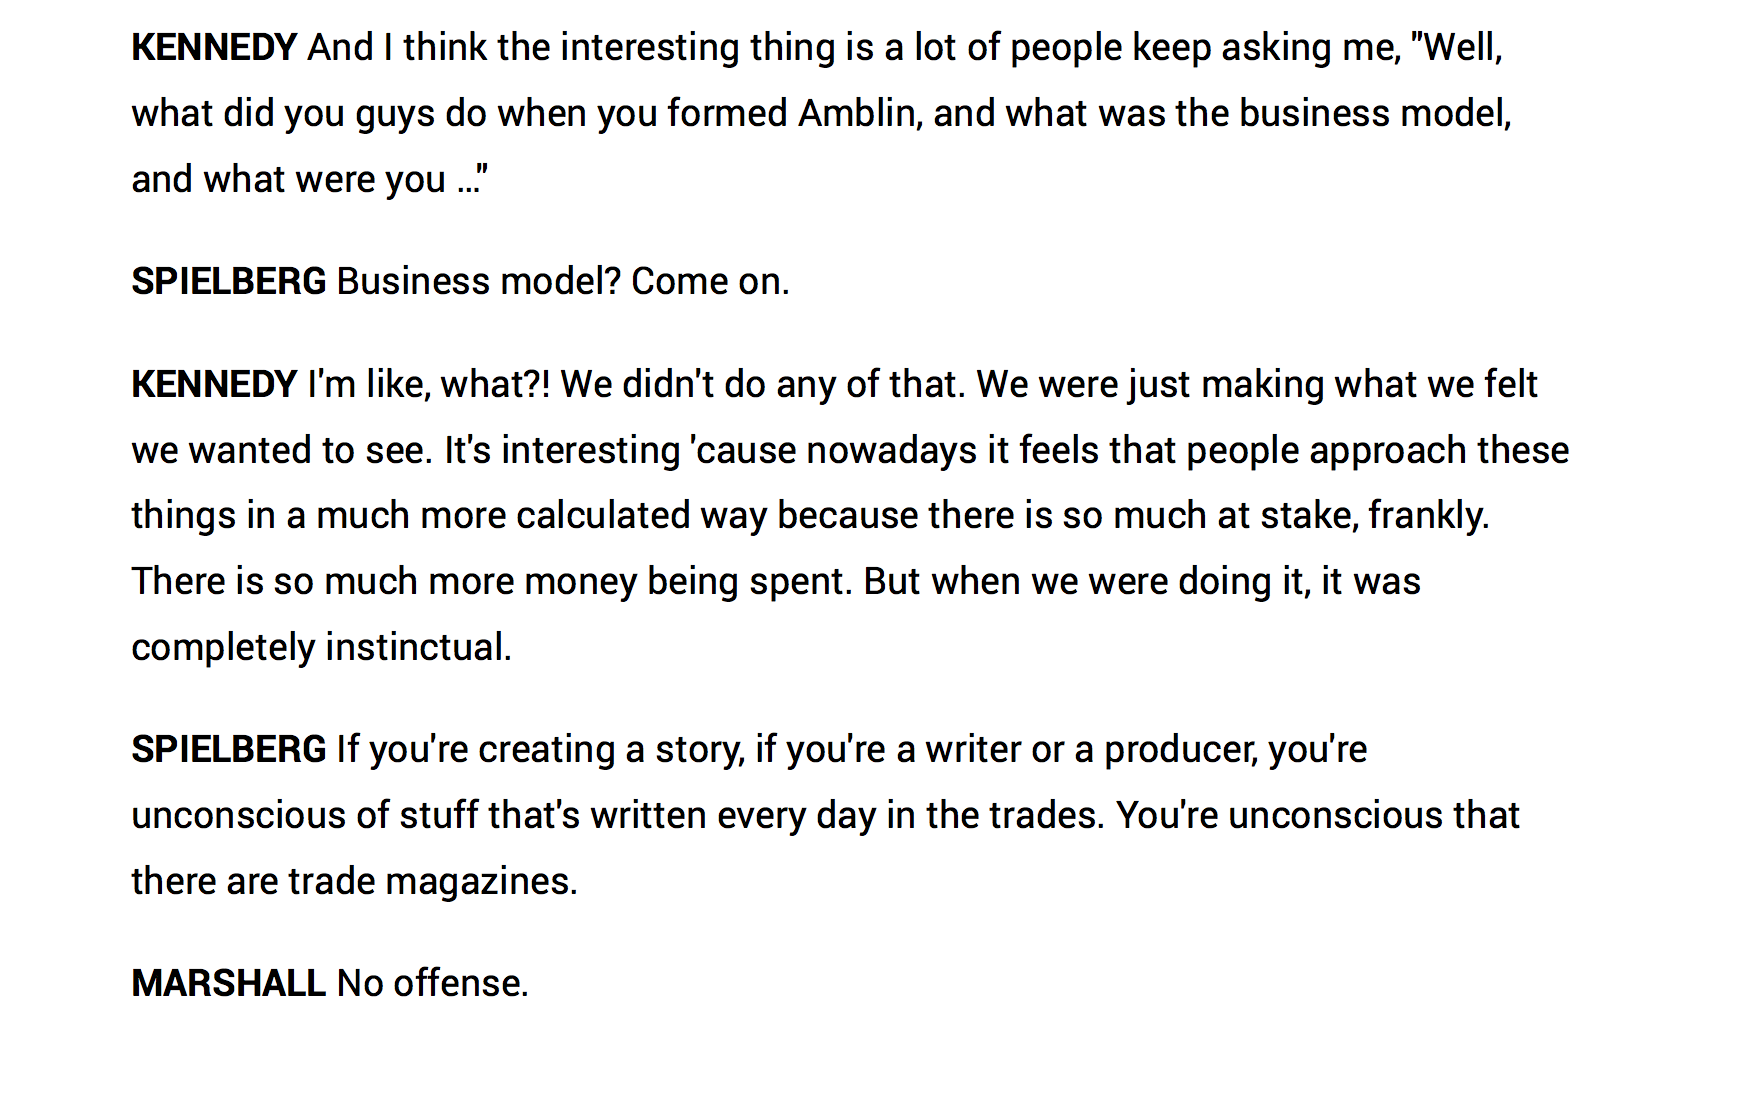
Task: Click the second bold KENNEDY speaker name
Action: coord(214,384)
